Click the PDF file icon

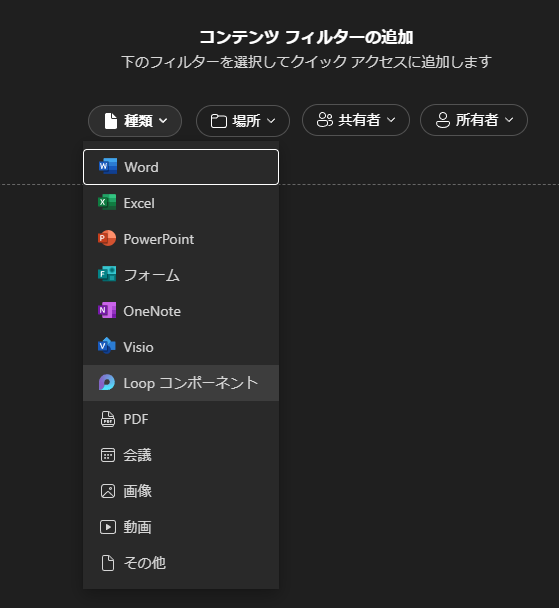click(x=108, y=419)
